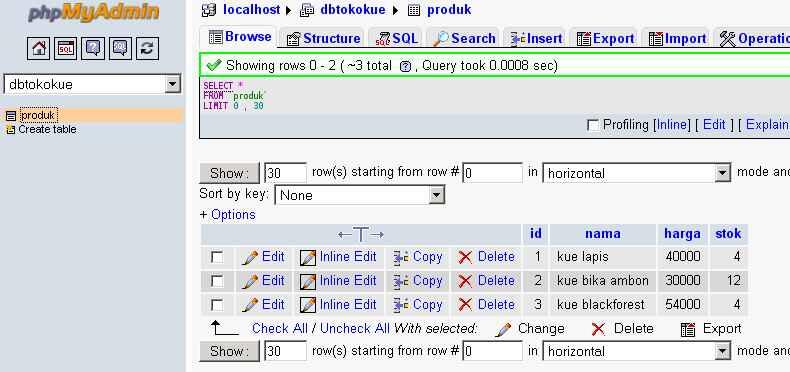Click the top Show button
Screen dimensions: 790x372
(x=229, y=173)
